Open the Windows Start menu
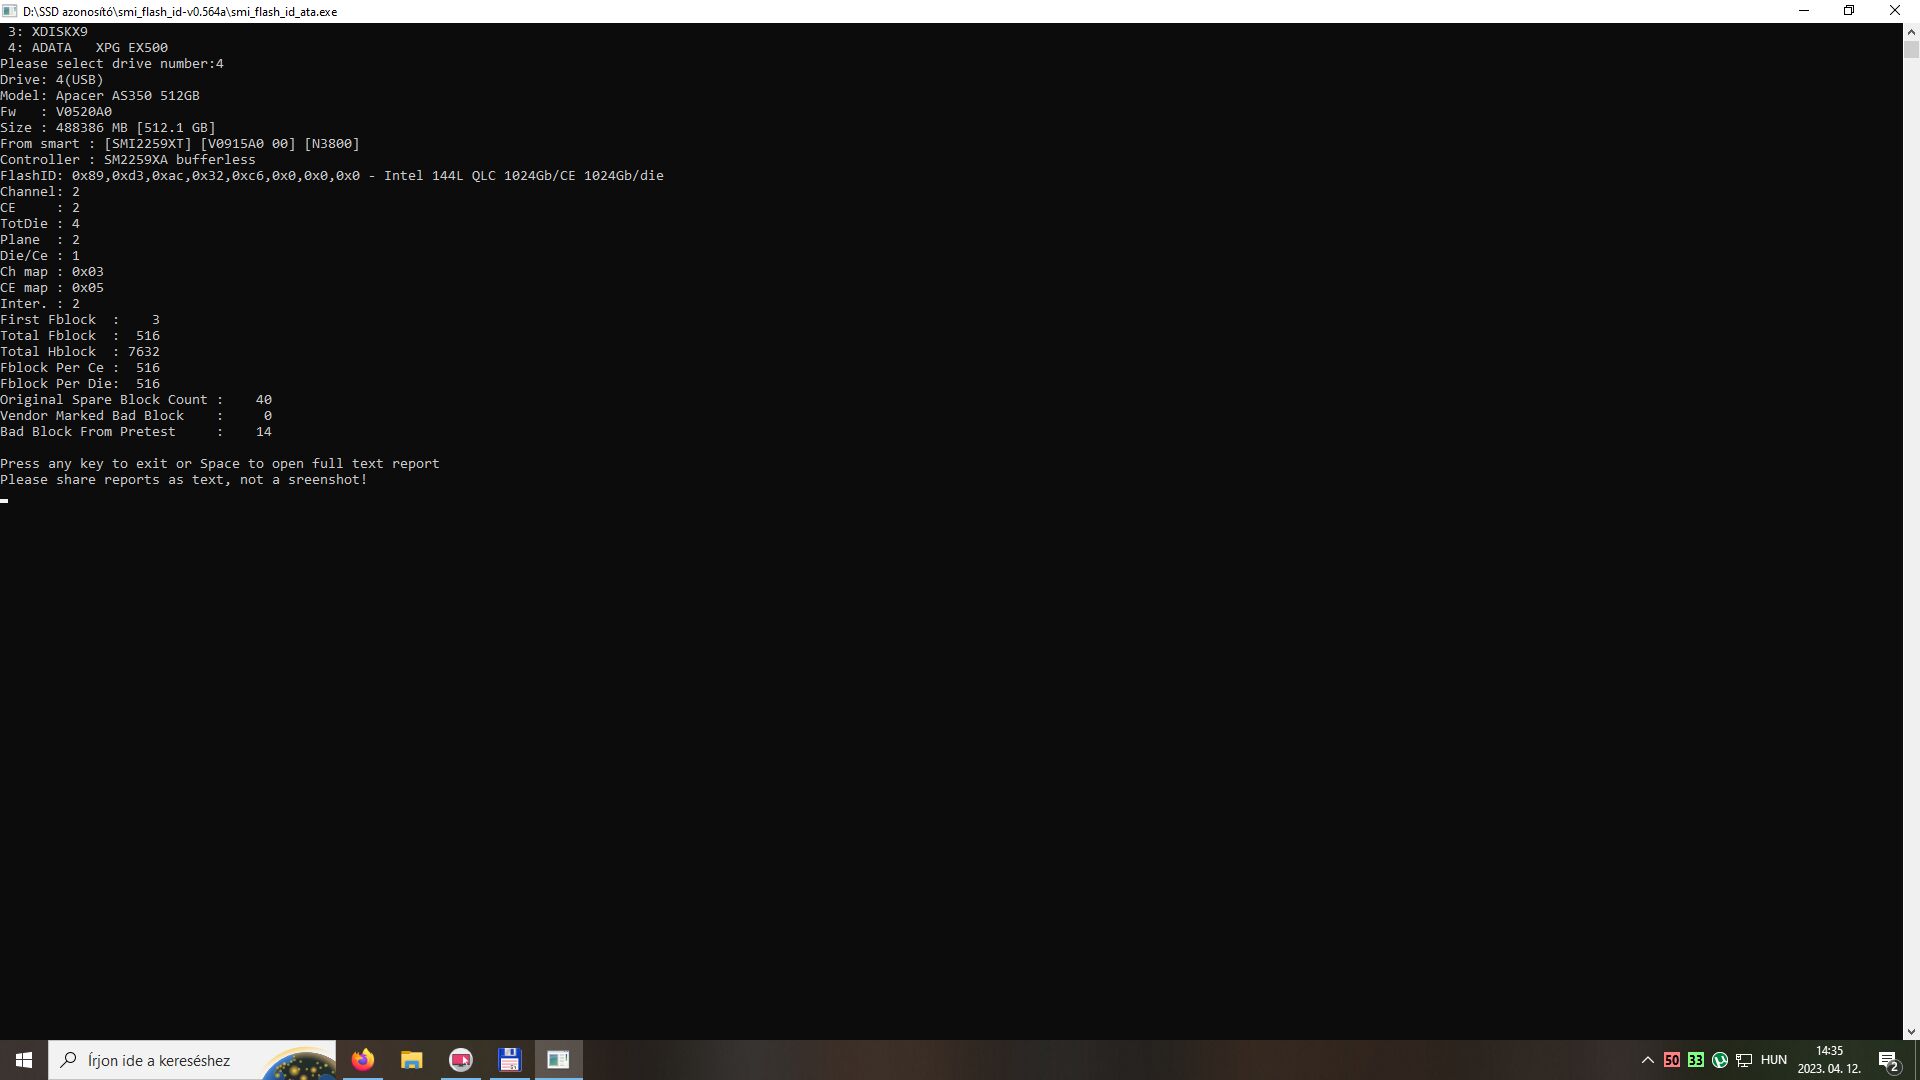Image resolution: width=1920 pixels, height=1080 pixels. point(24,1060)
